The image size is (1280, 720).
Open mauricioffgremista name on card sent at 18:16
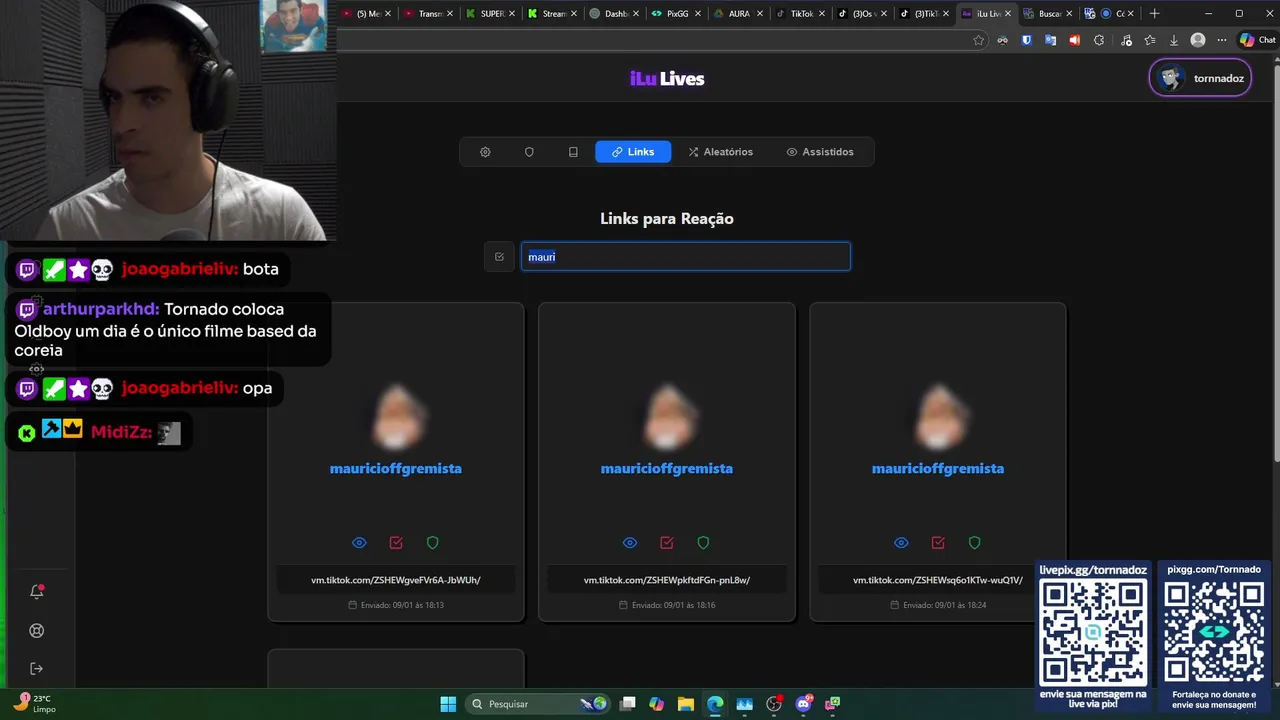[x=667, y=468]
